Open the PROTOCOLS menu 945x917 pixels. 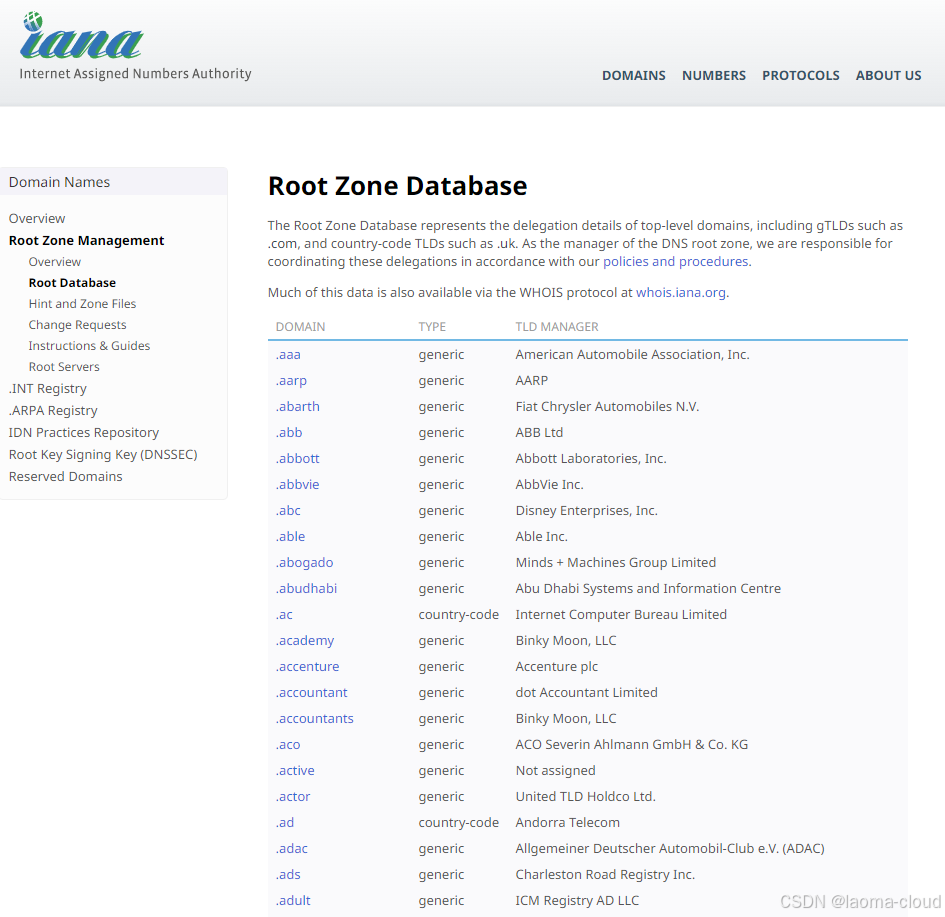click(x=800, y=75)
